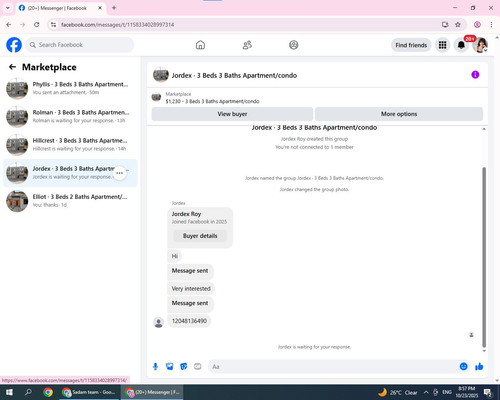The width and height of the screenshot is (500, 400).
Task: Open the Phyllis 3 Beds 3 Baths conversation
Action: pyautogui.click(x=70, y=88)
